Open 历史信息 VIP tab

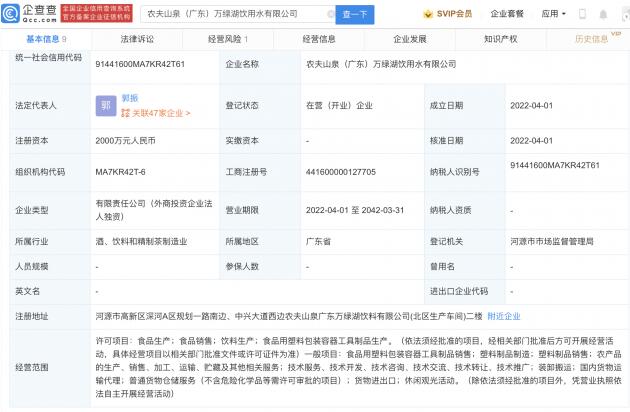pyautogui.click(x=592, y=39)
